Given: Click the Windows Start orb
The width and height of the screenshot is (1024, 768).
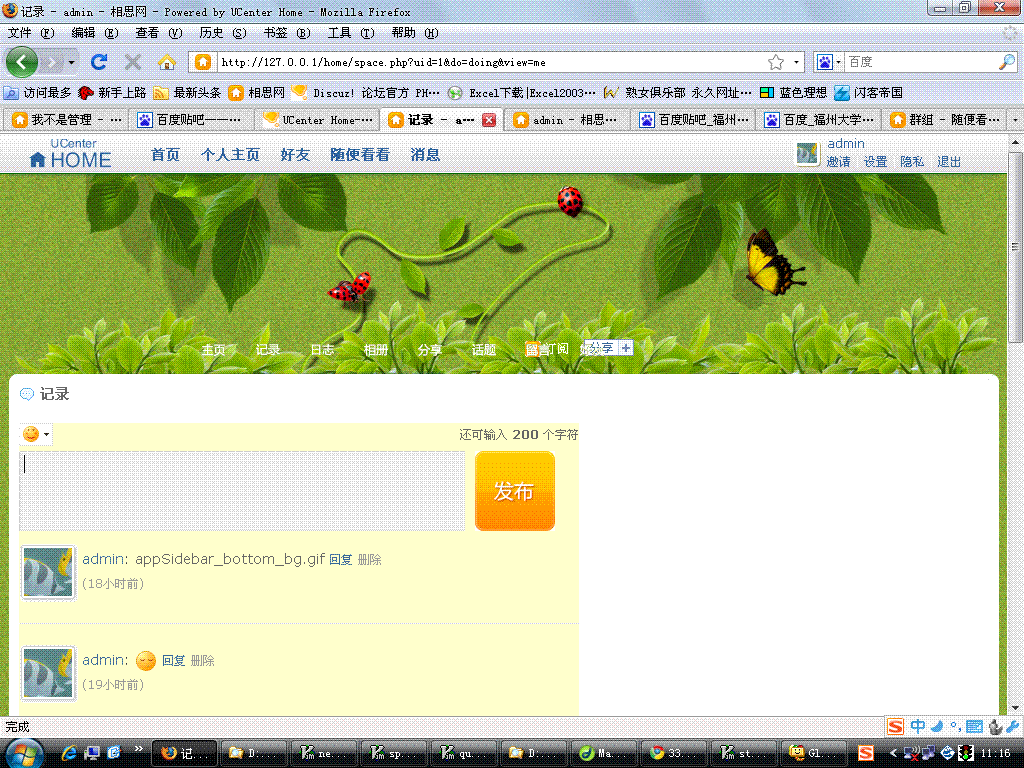Looking at the screenshot, I should tap(24, 753).
